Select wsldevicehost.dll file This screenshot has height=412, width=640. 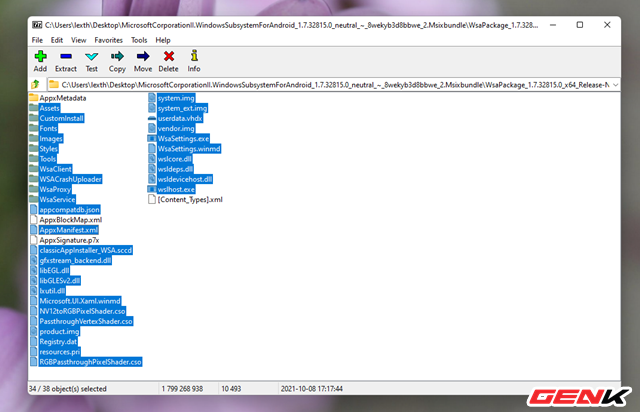tap(180, 179)
